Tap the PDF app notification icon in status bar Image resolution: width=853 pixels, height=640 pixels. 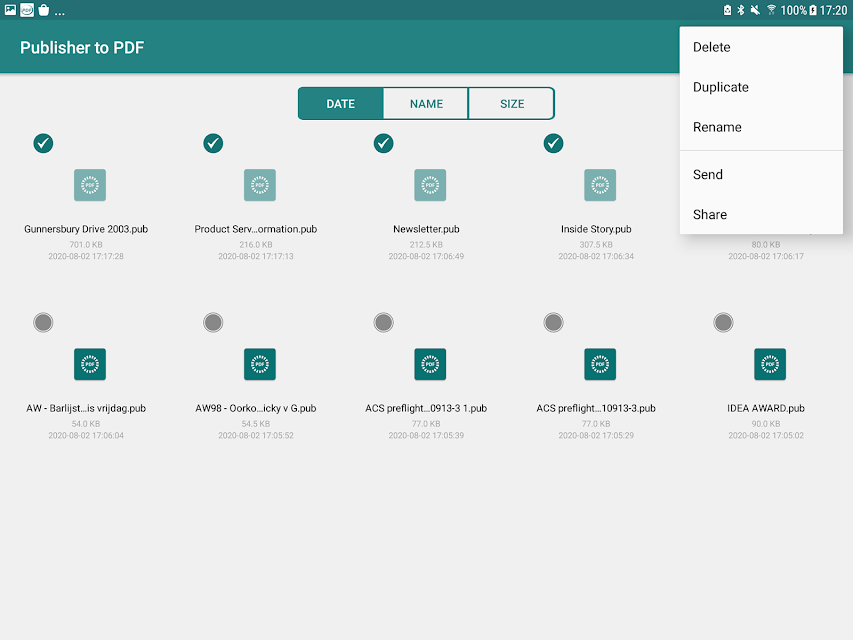click(27, 10)
